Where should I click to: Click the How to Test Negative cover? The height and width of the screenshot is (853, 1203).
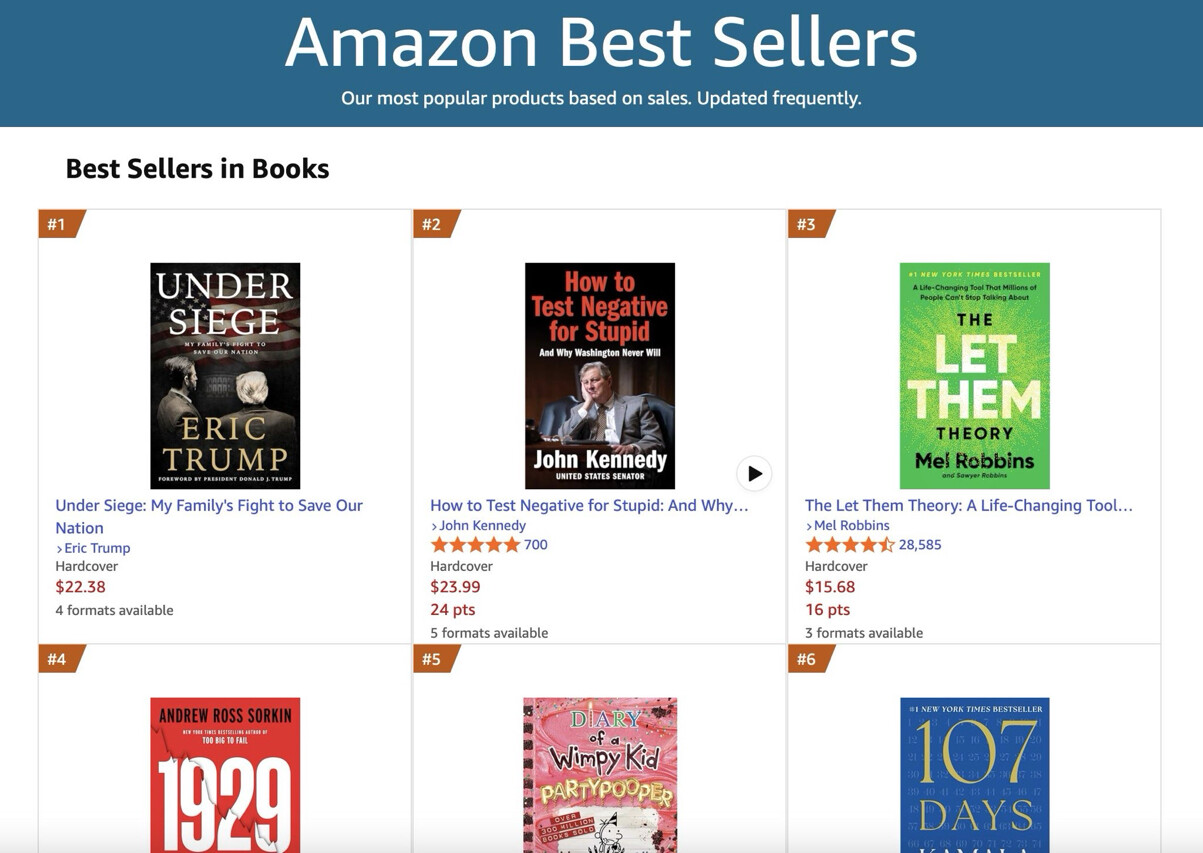pyautogui.click(x=599, y=376)
